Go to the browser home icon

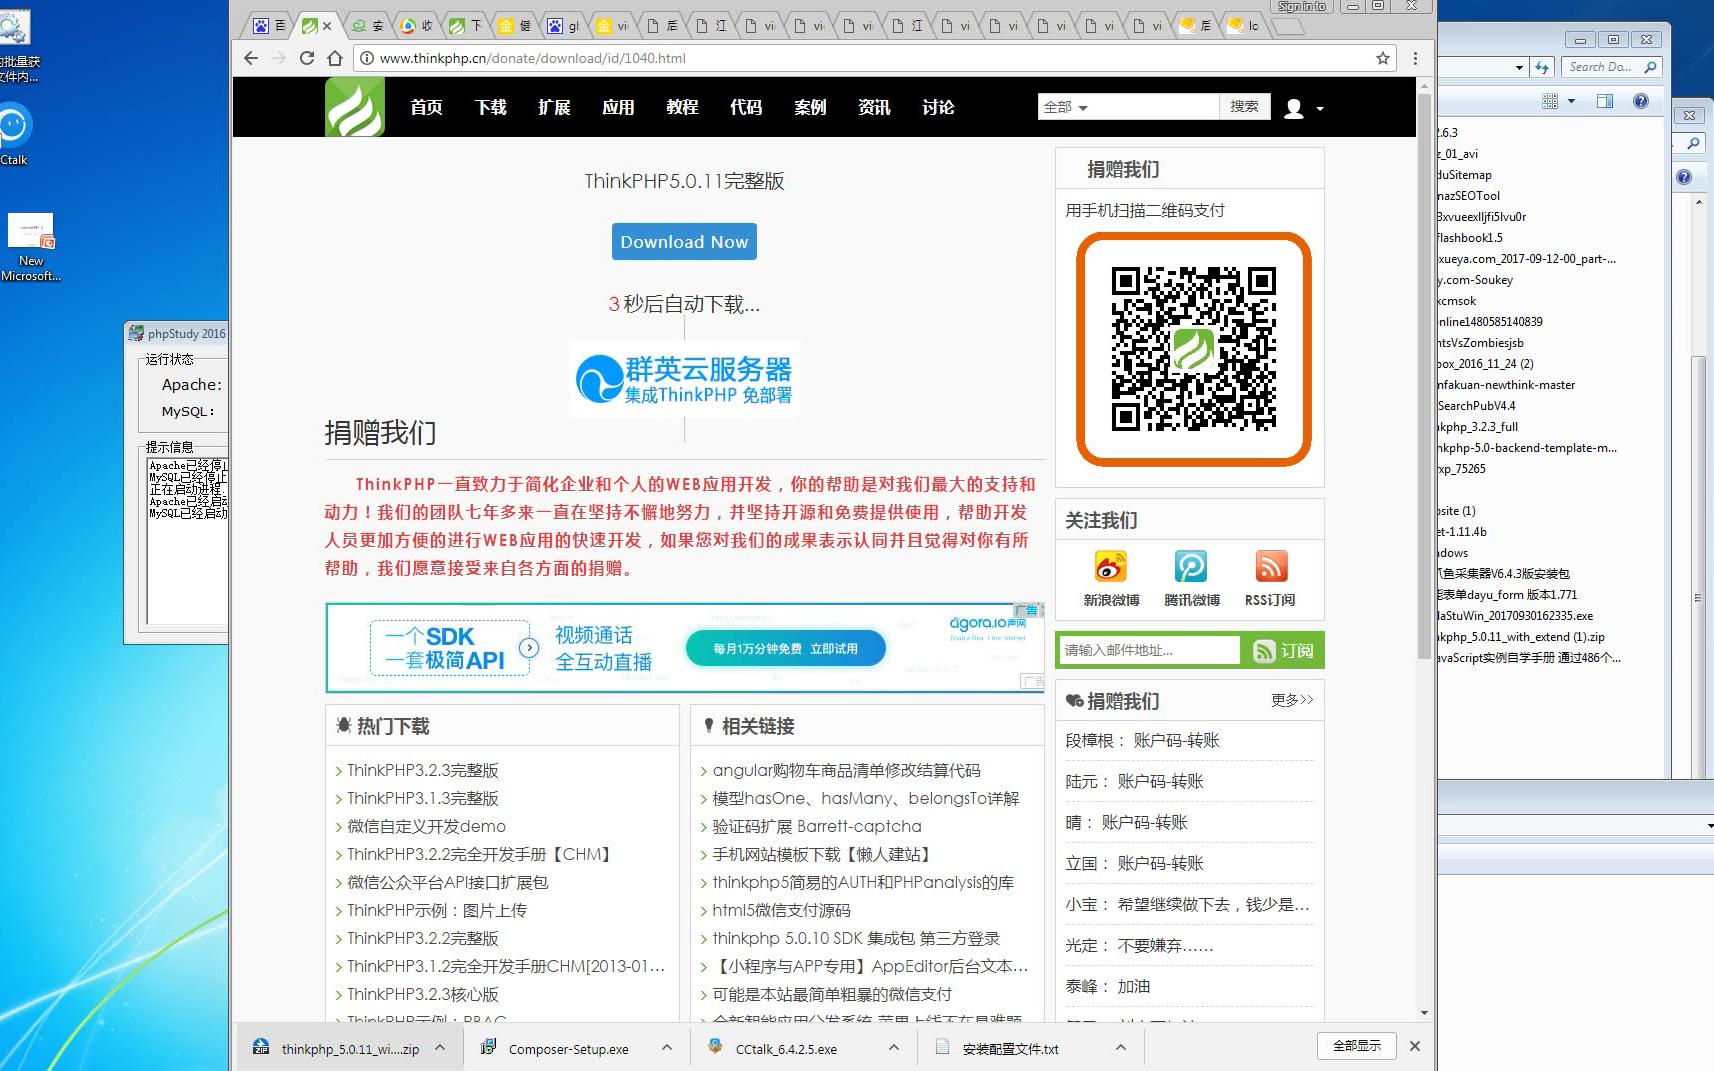click(x=335, y=58)
